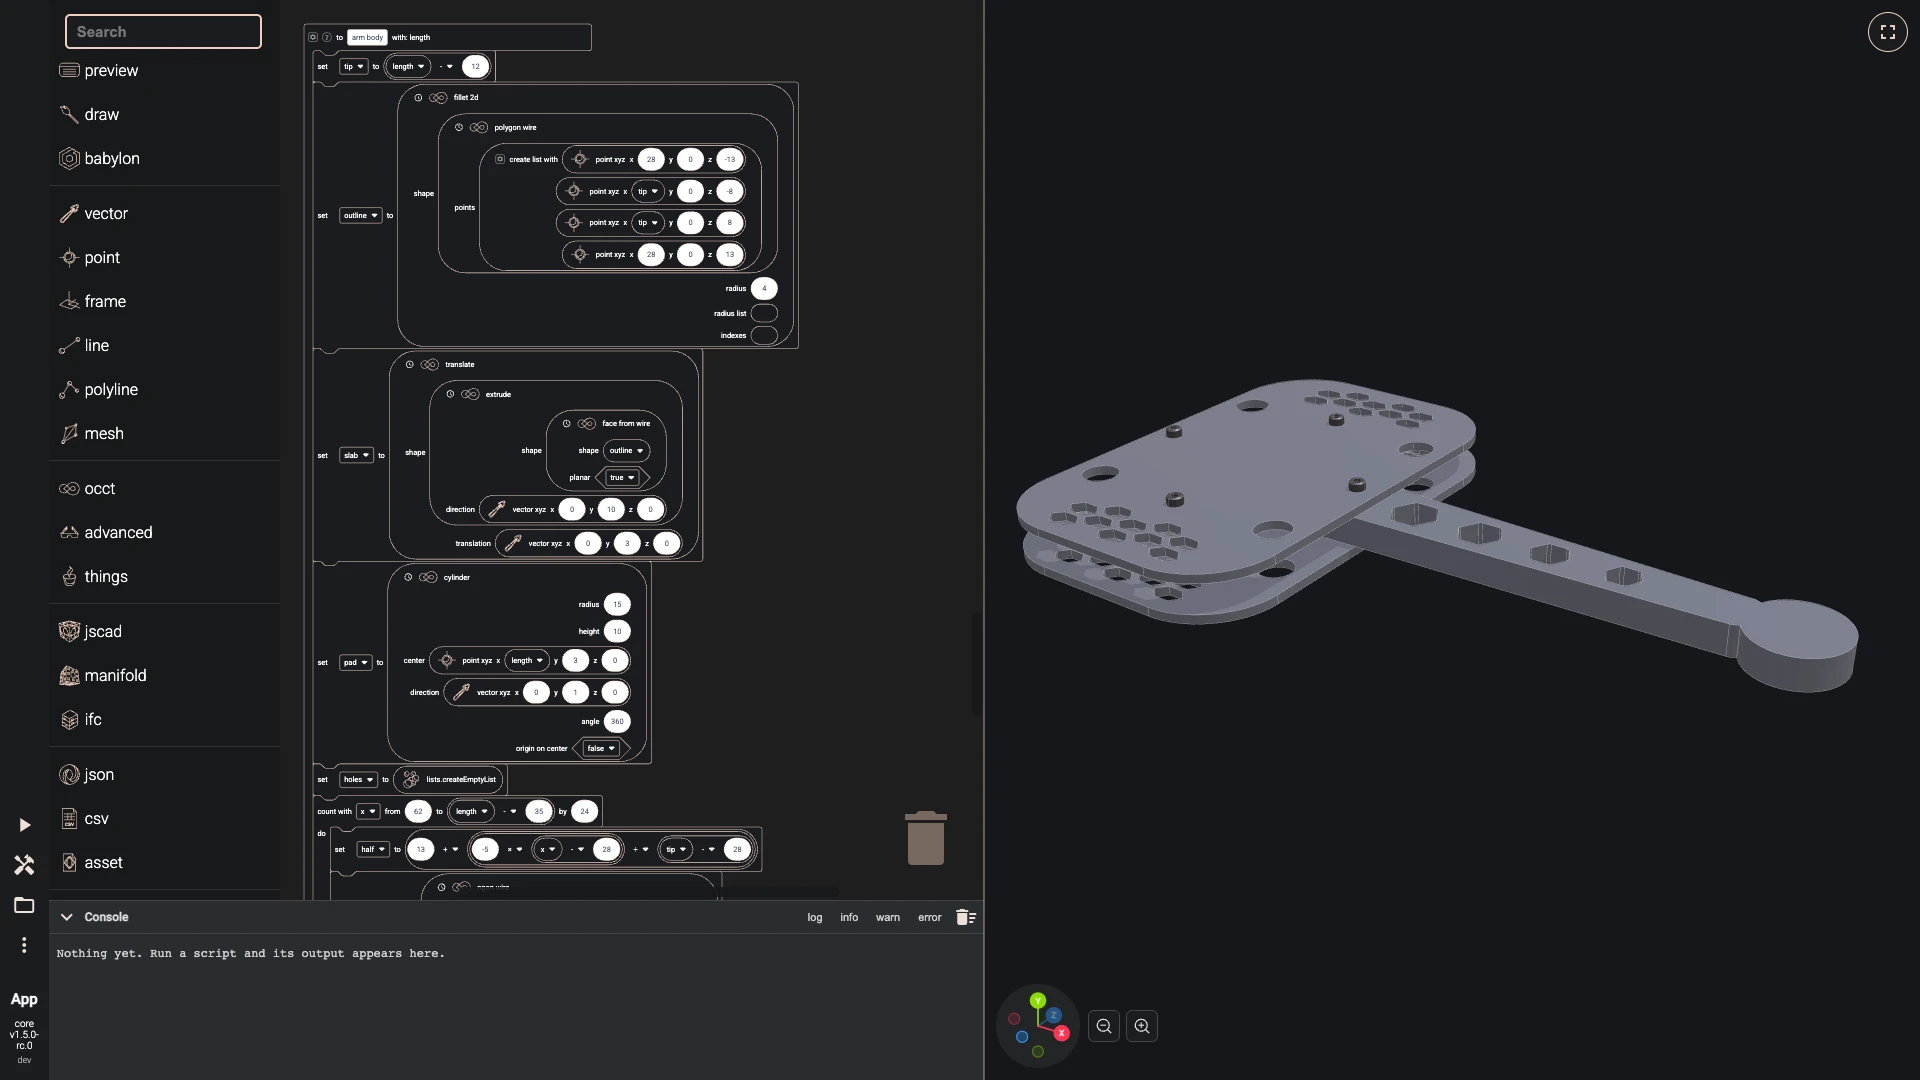This screenshot has height=1080, width=1920.
Task: Open the draw category
Action: click(89, 114)
